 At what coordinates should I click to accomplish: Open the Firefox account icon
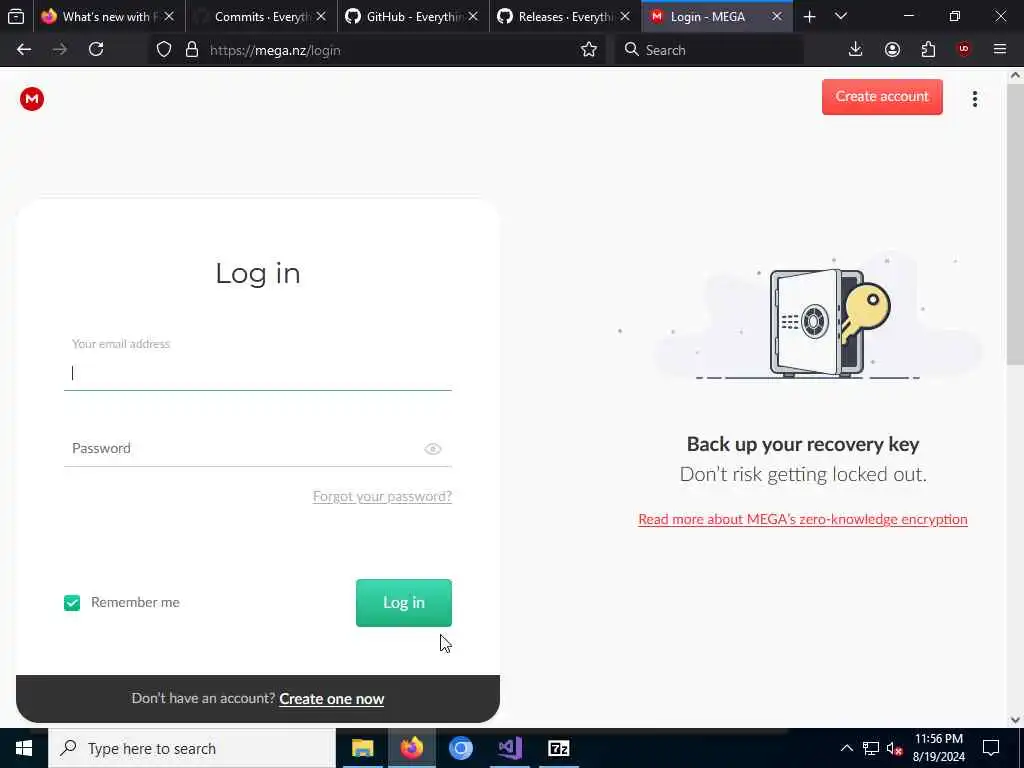pyautogui.click(x=892, y=50)
